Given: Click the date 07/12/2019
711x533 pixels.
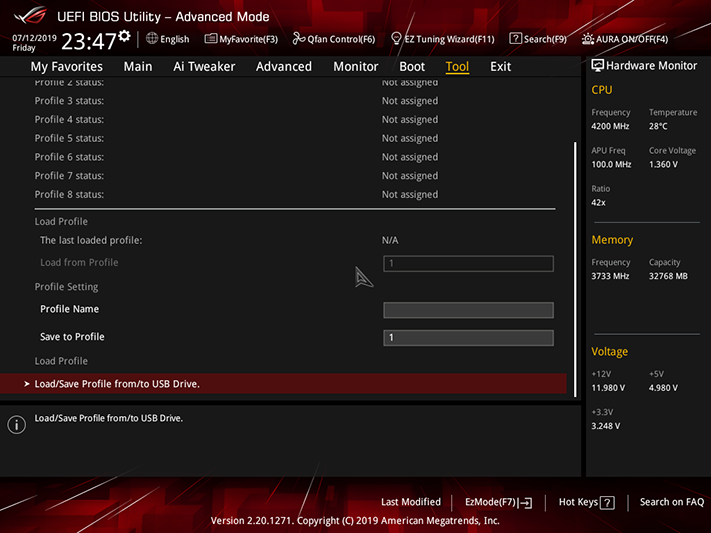Looking at the screenshot, I should [34, 38].
